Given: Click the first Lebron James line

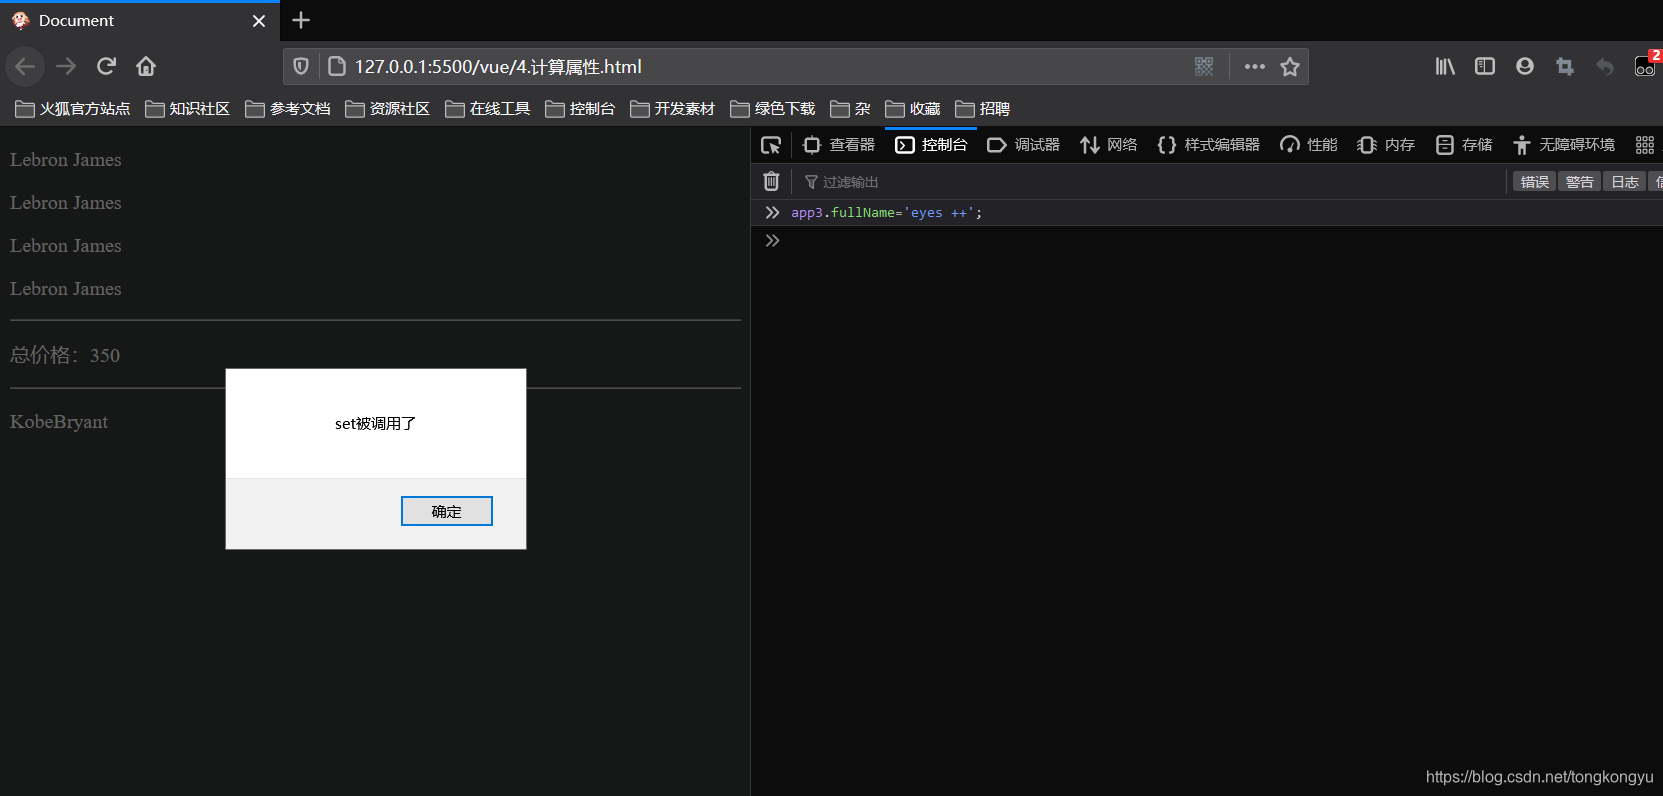Looking at the screenshot, I should point(66,160).
